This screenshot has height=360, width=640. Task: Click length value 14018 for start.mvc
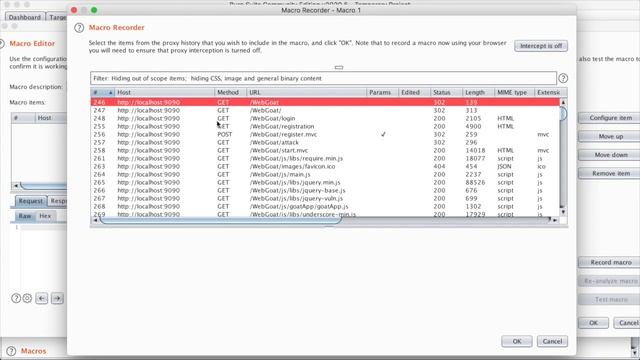(475, 151)
